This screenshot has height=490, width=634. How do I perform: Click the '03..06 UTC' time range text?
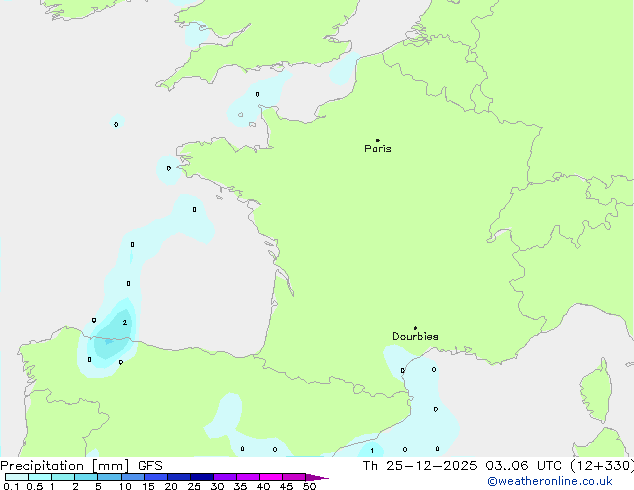pyautogui.click(x=524, y=466)
